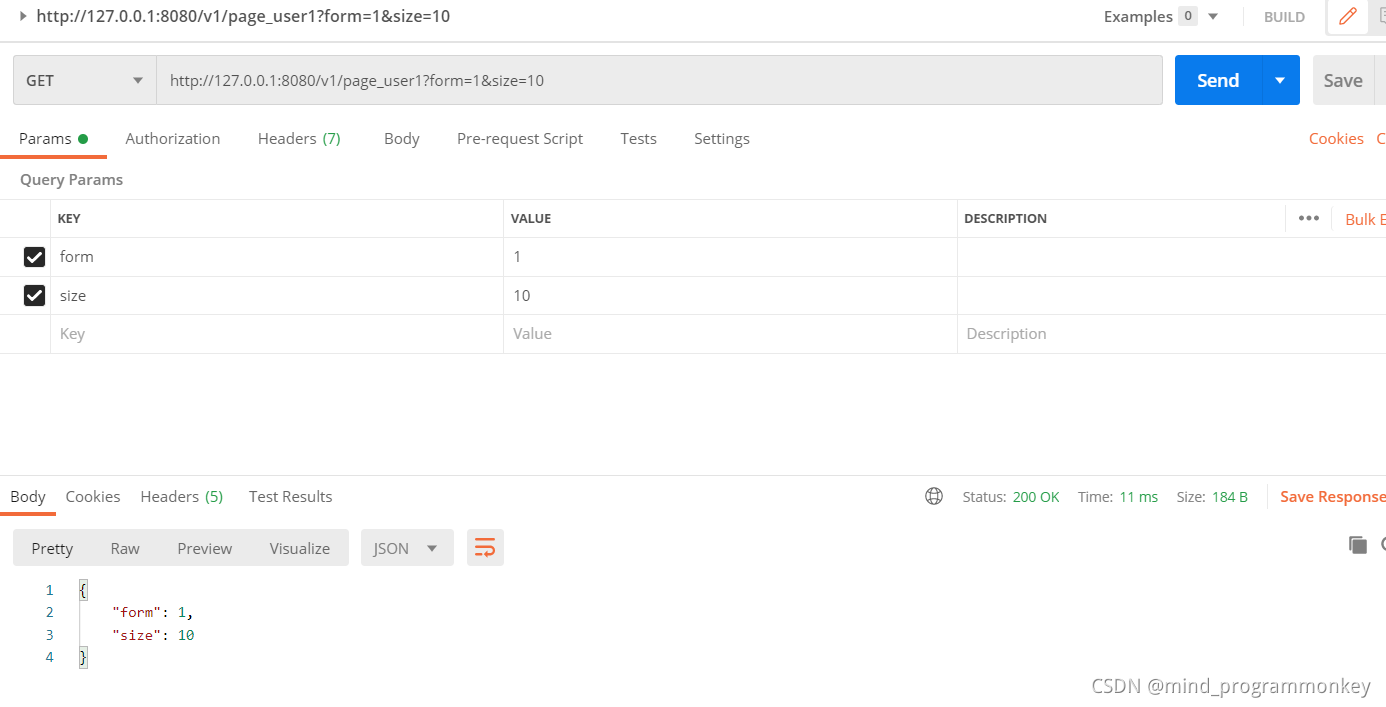Click the Cookies link on the right
This screenshot has width=1386, height=707.
[1336, 139]
